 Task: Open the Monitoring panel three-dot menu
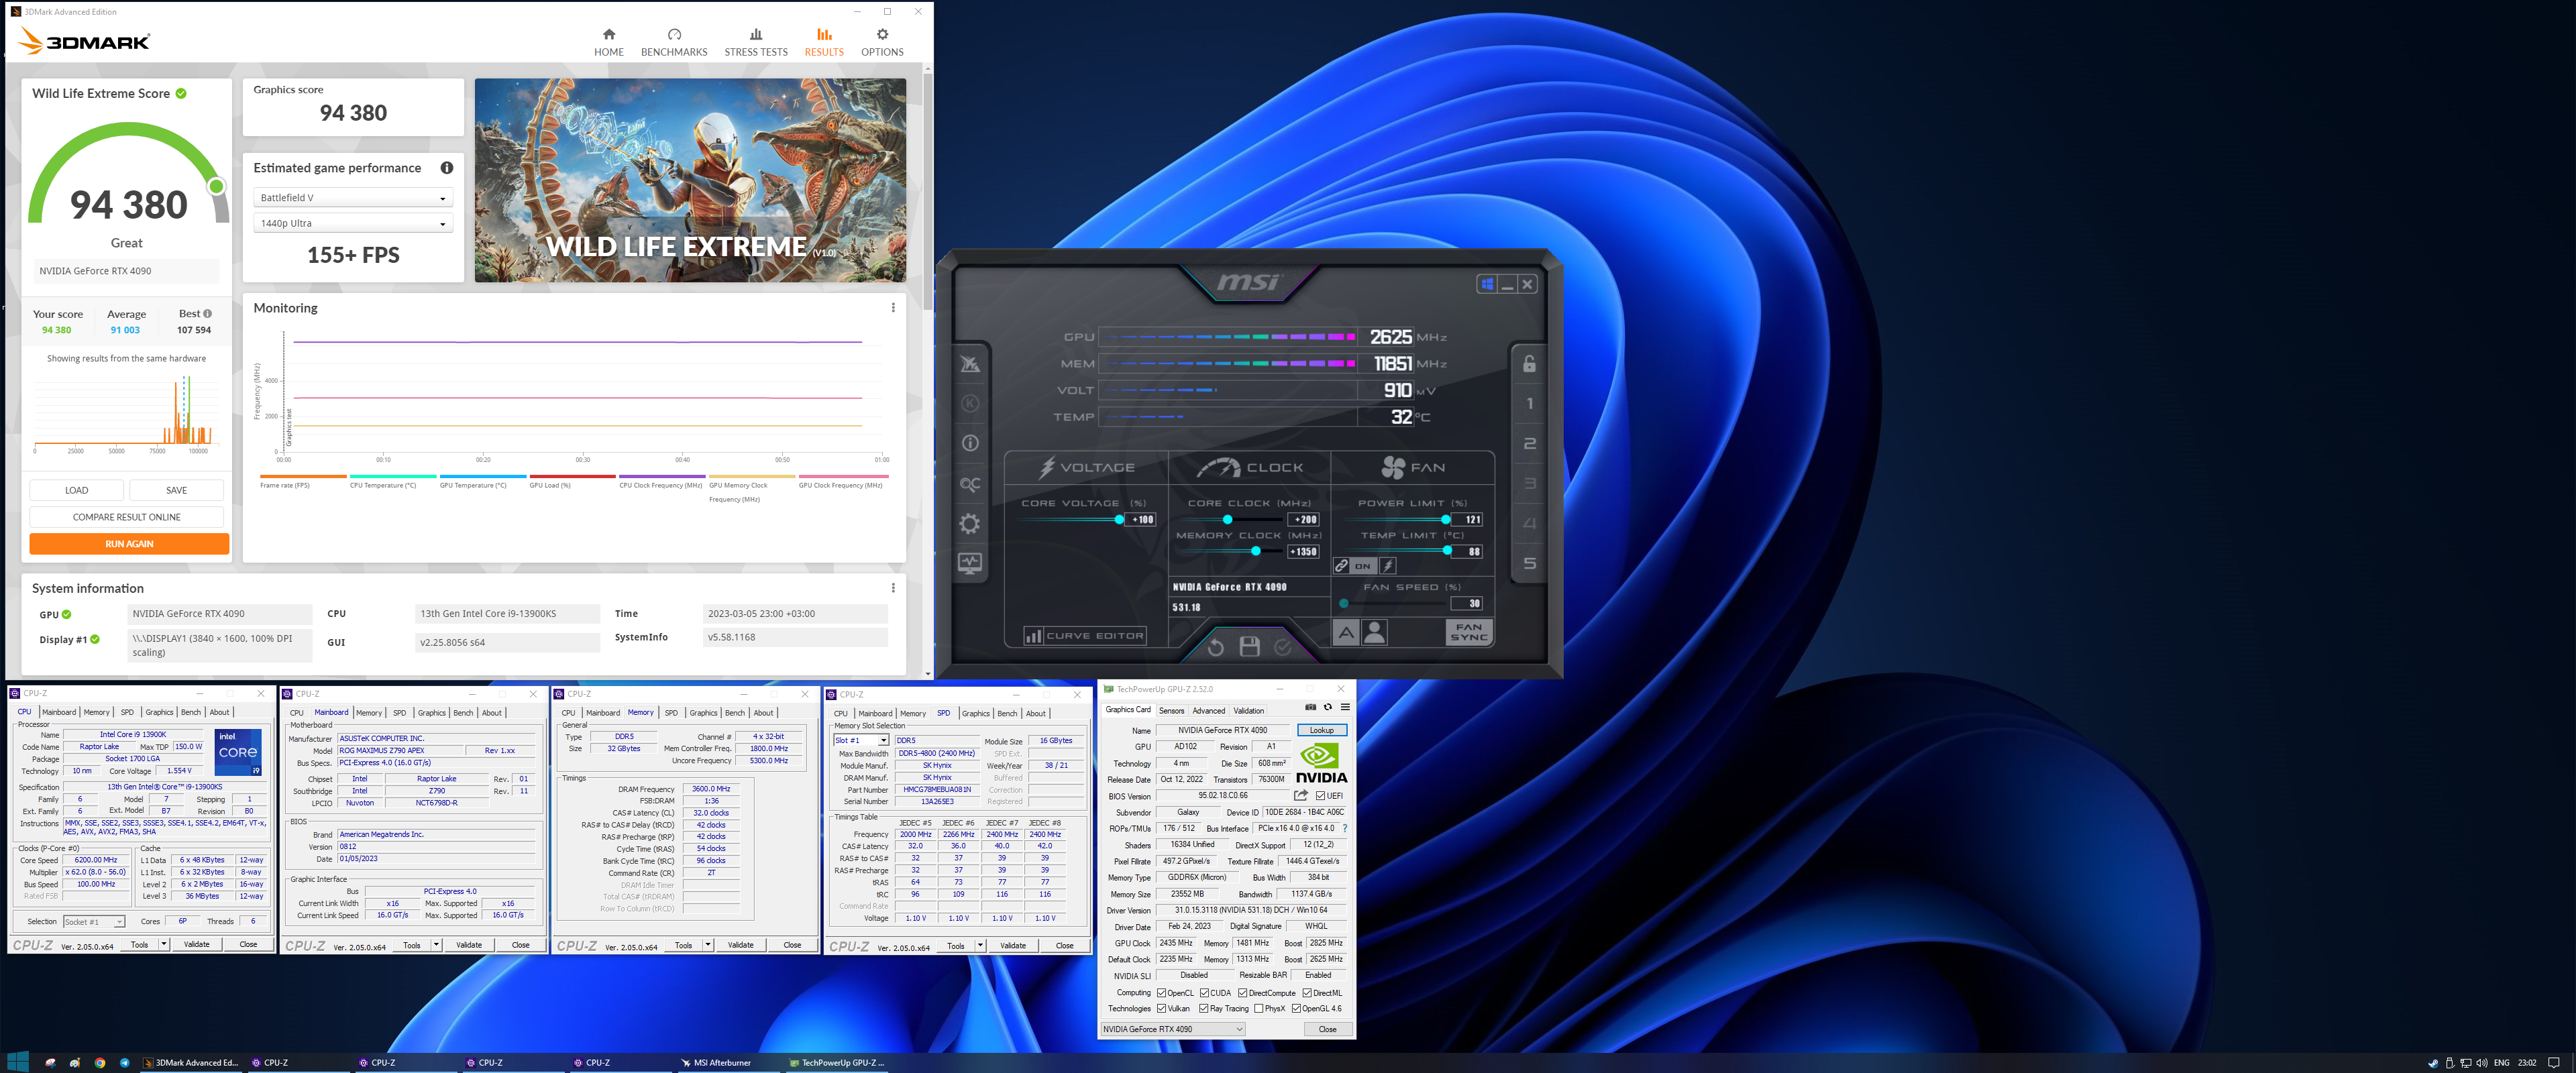pos(893,308)
